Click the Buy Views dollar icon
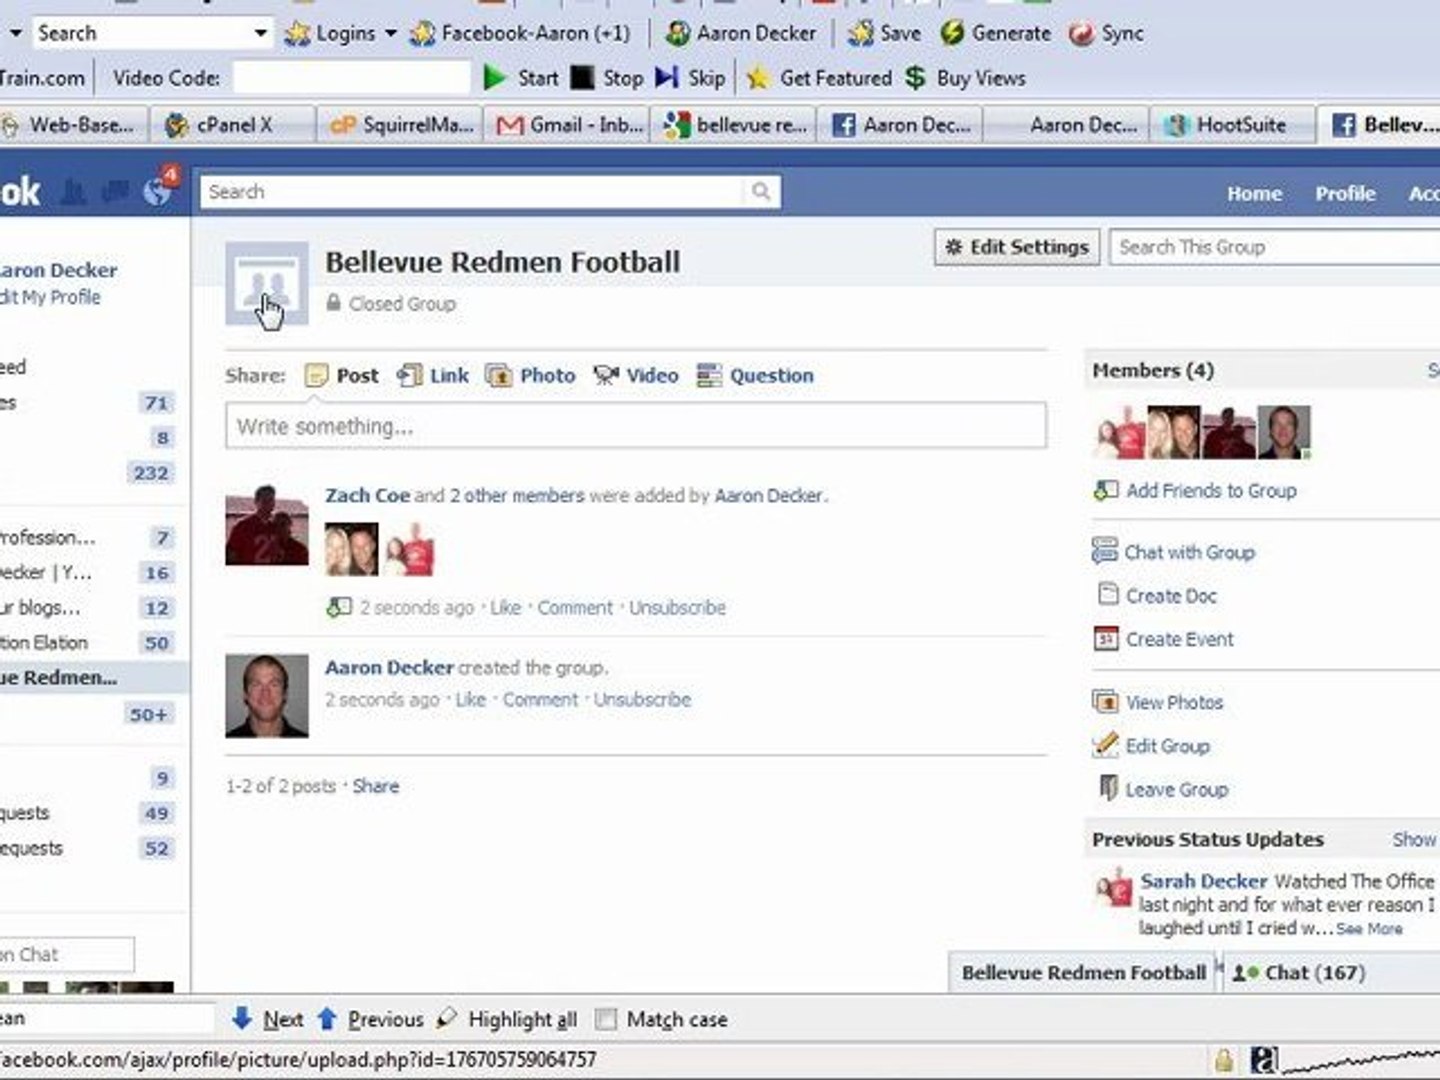The image size is (1440, 1080). coord(915,77)
